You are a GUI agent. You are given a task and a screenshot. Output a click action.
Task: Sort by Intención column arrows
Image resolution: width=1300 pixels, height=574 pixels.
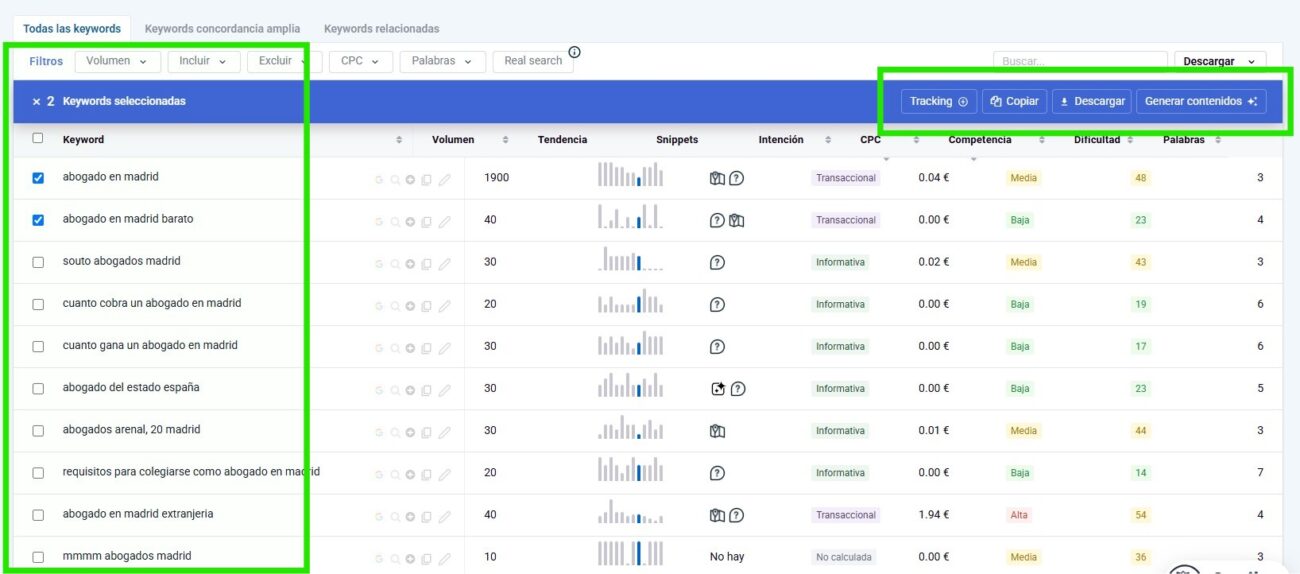pyautogui.click(x=828, y=140)
